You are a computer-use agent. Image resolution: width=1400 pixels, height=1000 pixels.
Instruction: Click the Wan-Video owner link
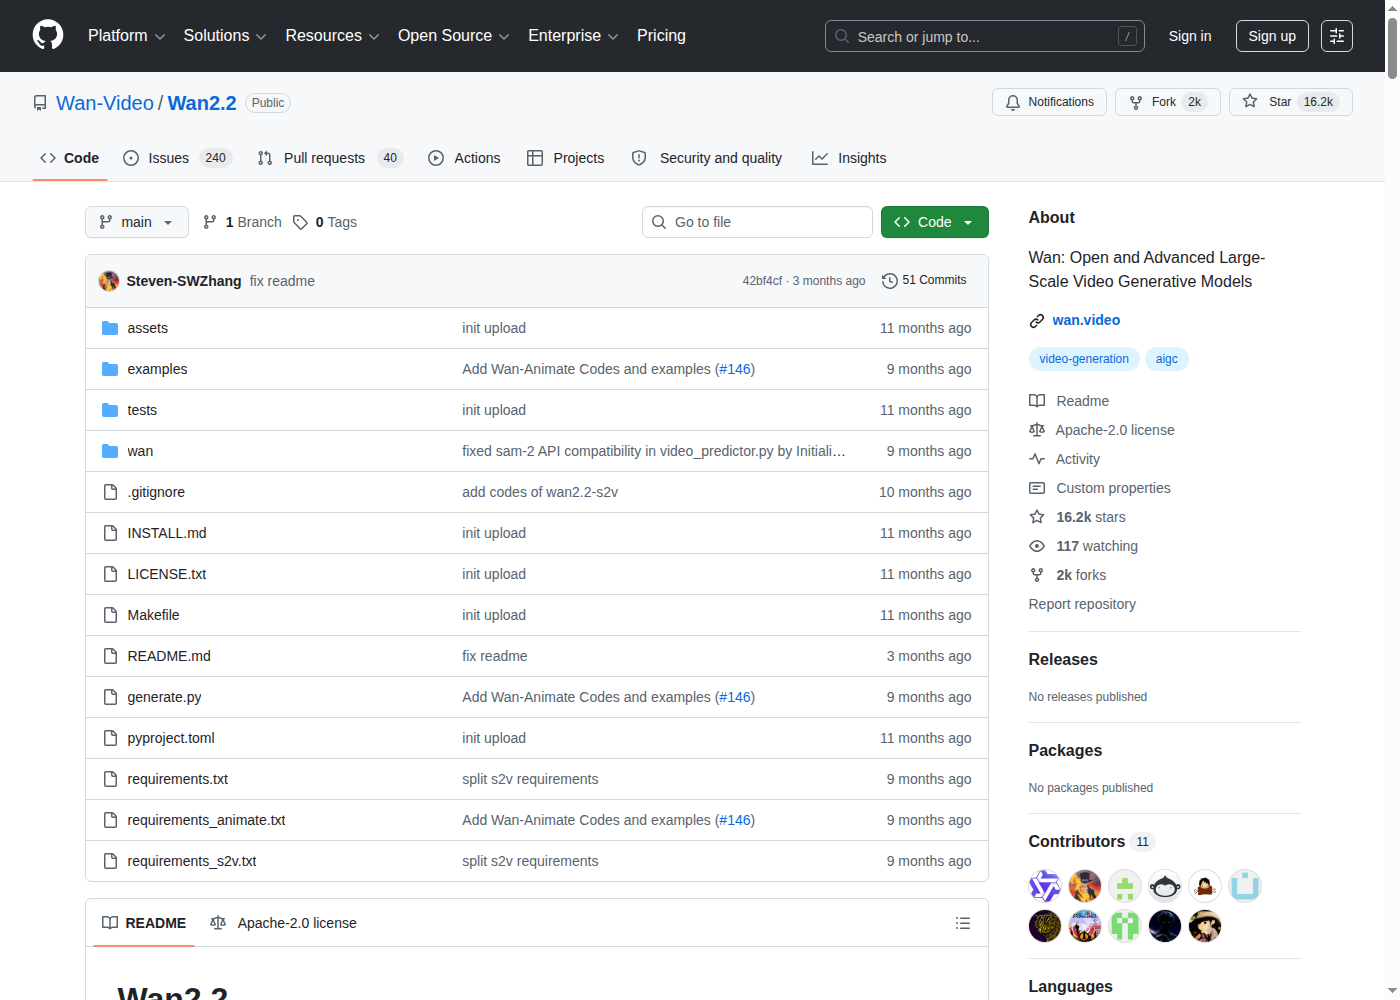(105, 103)
